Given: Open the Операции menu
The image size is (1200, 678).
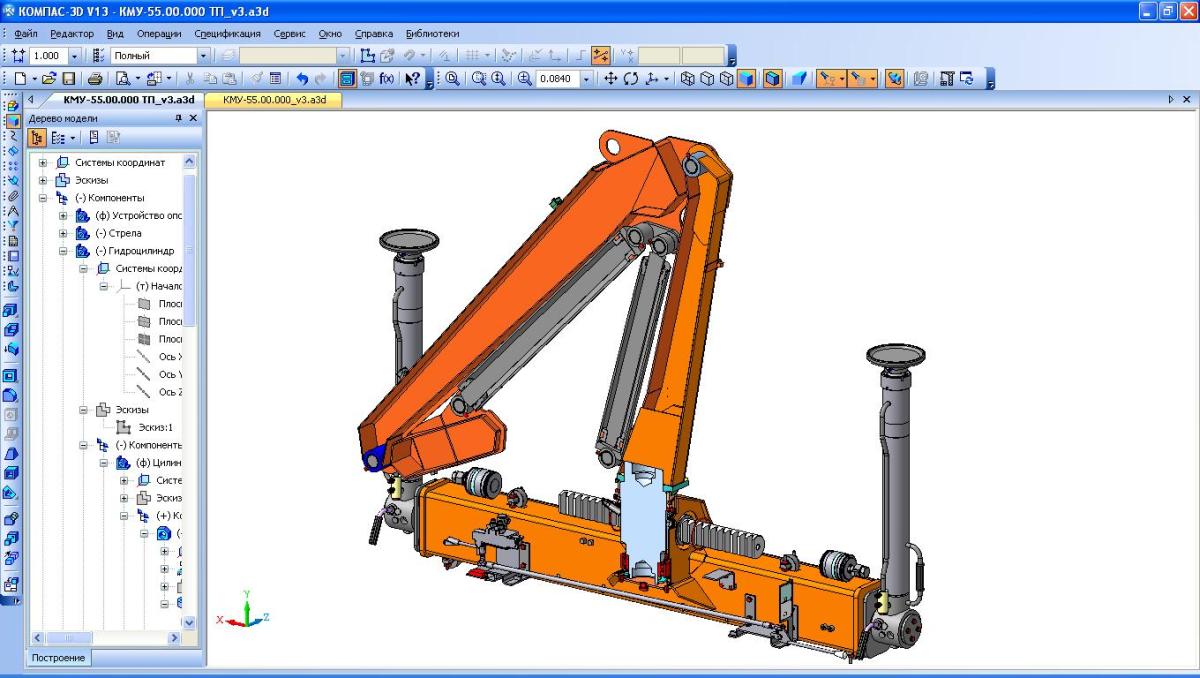Looking at the screenshot, I should (159, 33).
